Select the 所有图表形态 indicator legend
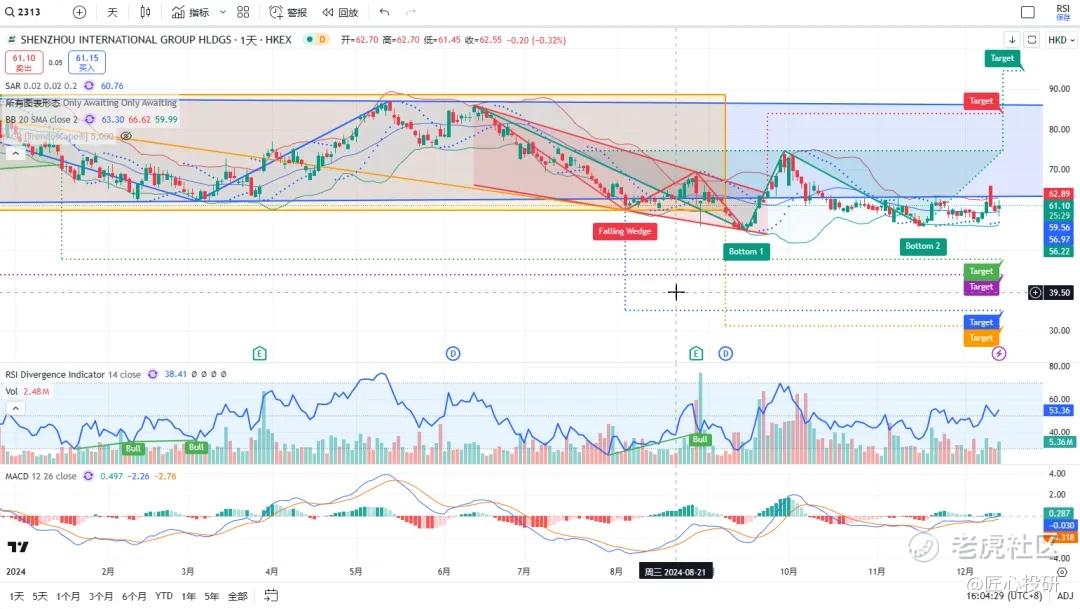 (x=91, y=103)
